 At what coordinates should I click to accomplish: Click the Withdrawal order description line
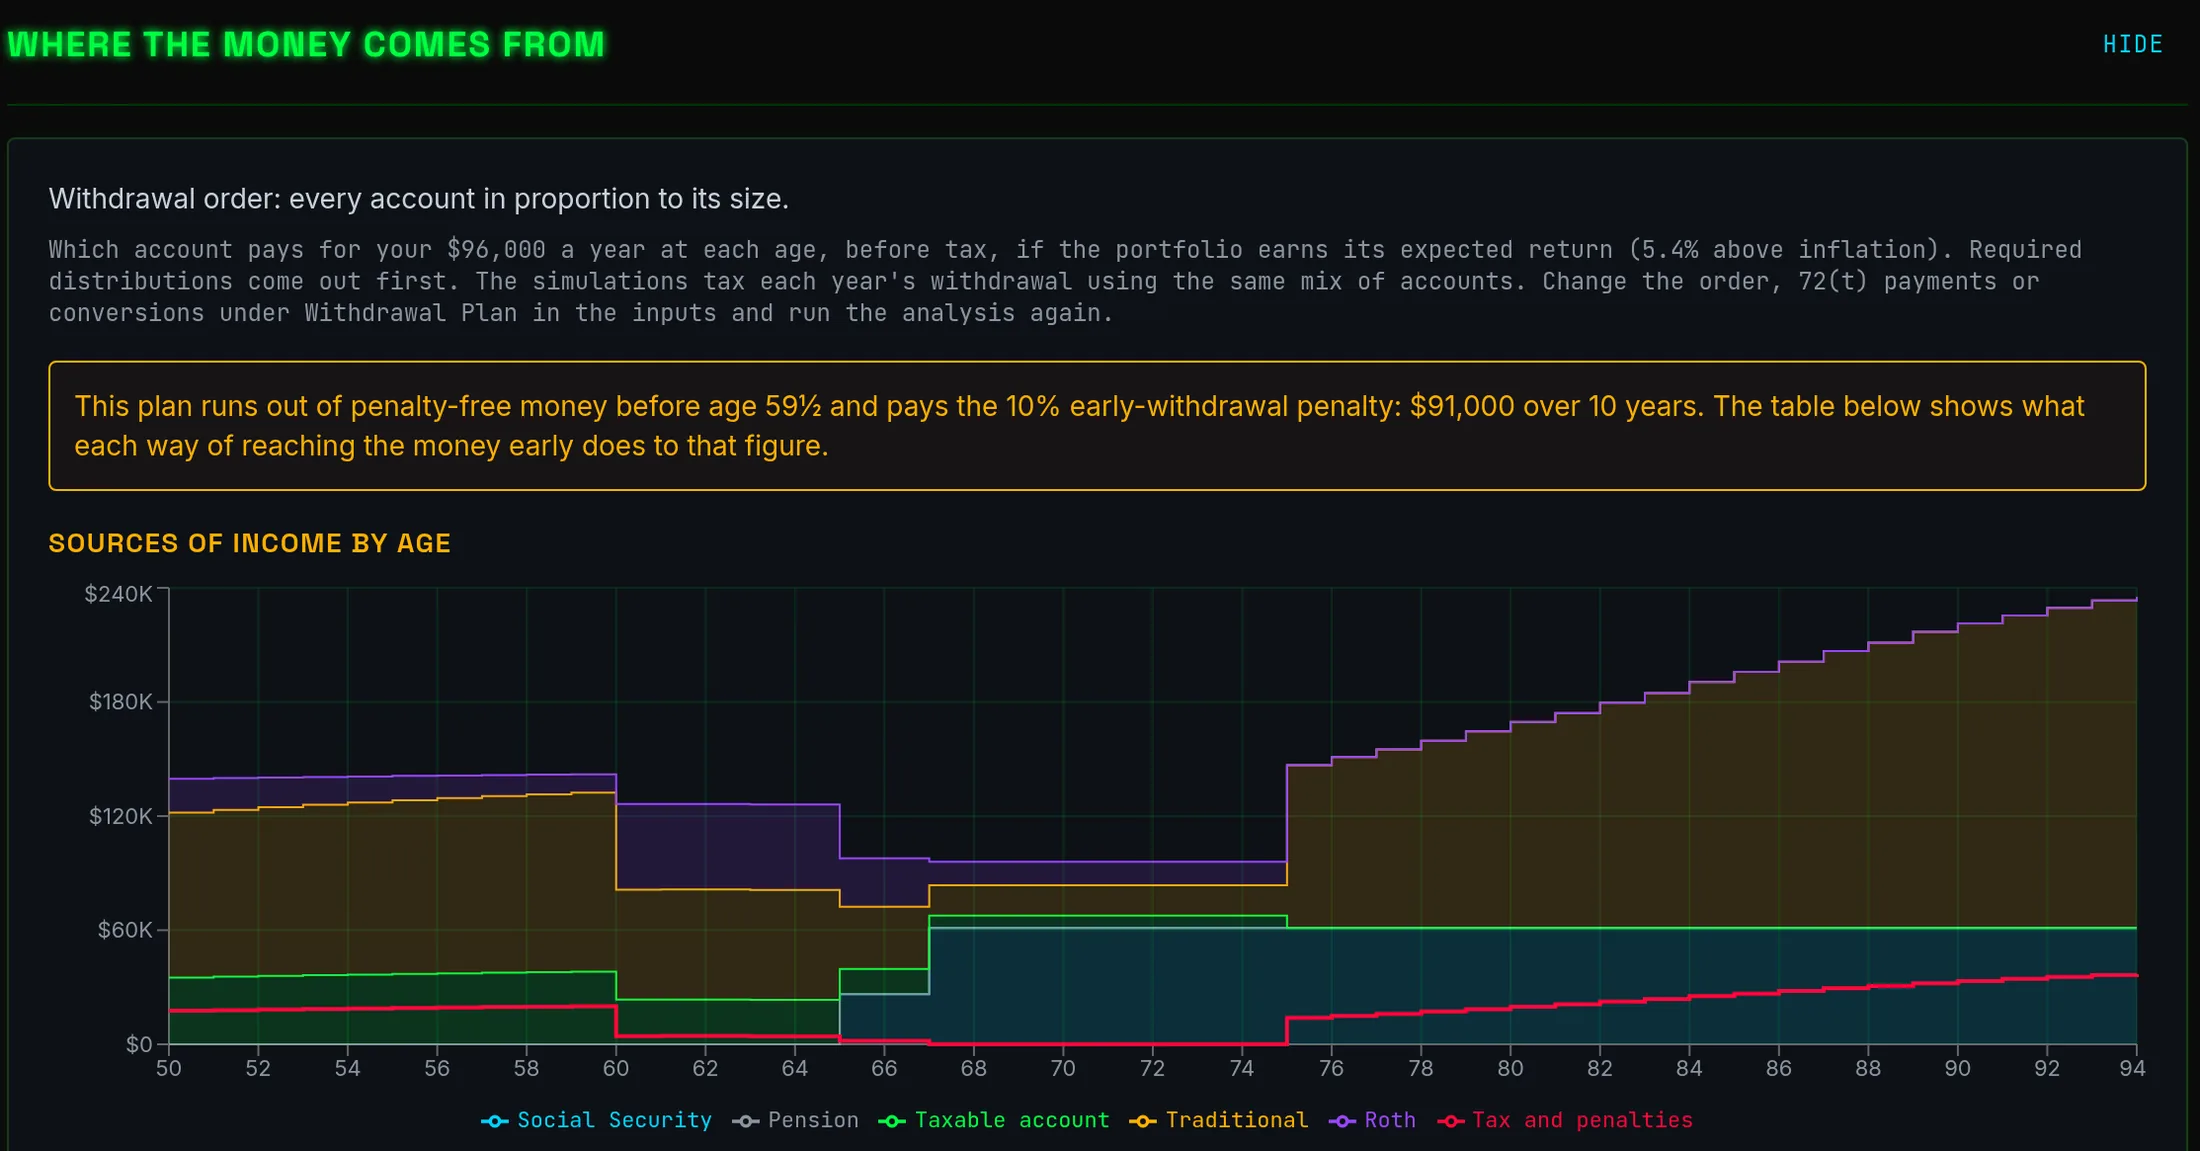(x=419, y=199)
